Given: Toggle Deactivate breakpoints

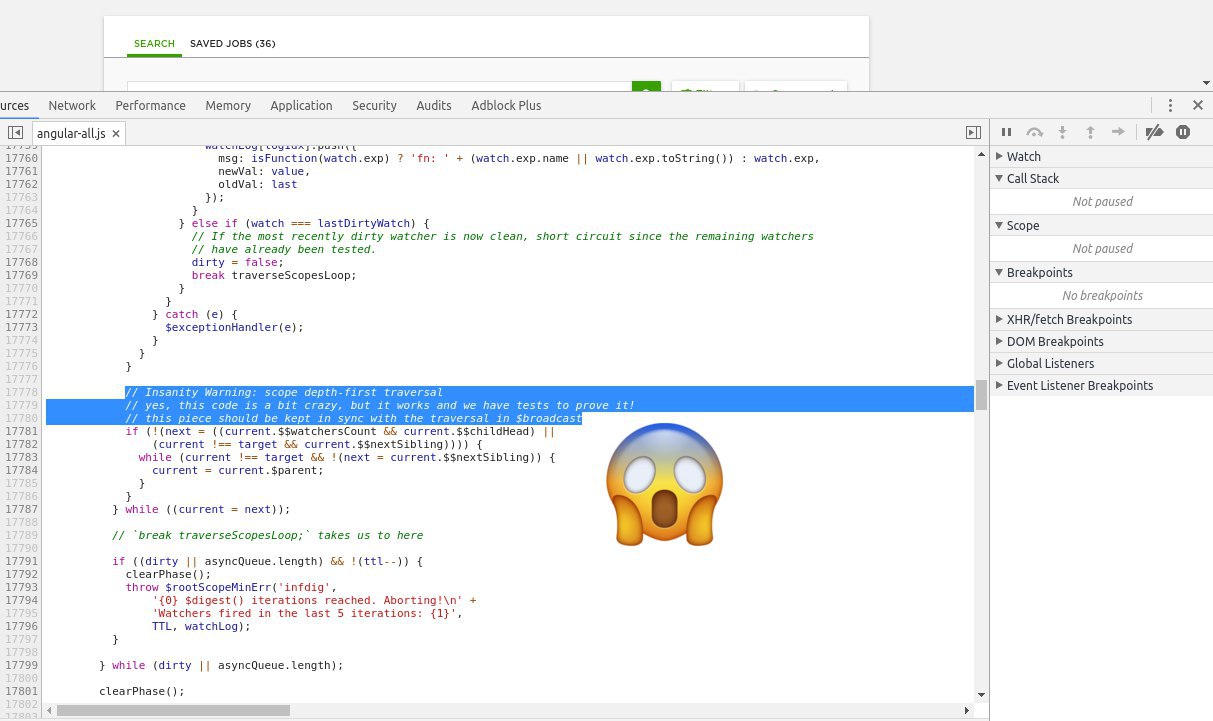Looking at the screenshot, I should 1154,132.
